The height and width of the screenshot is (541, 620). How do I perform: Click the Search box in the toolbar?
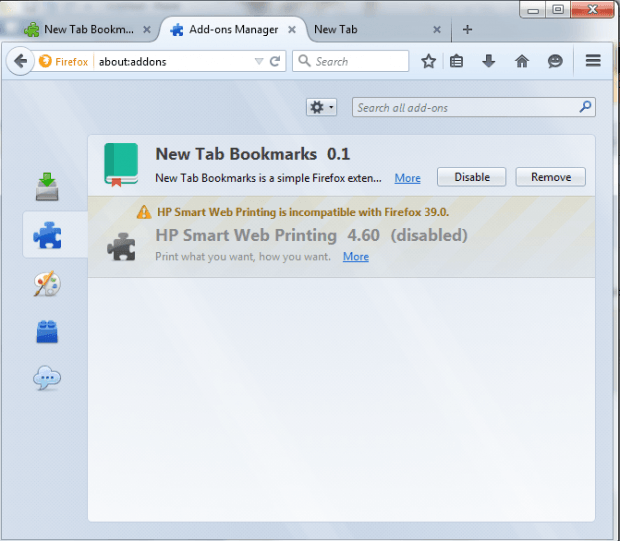click(x=350, y=61)
